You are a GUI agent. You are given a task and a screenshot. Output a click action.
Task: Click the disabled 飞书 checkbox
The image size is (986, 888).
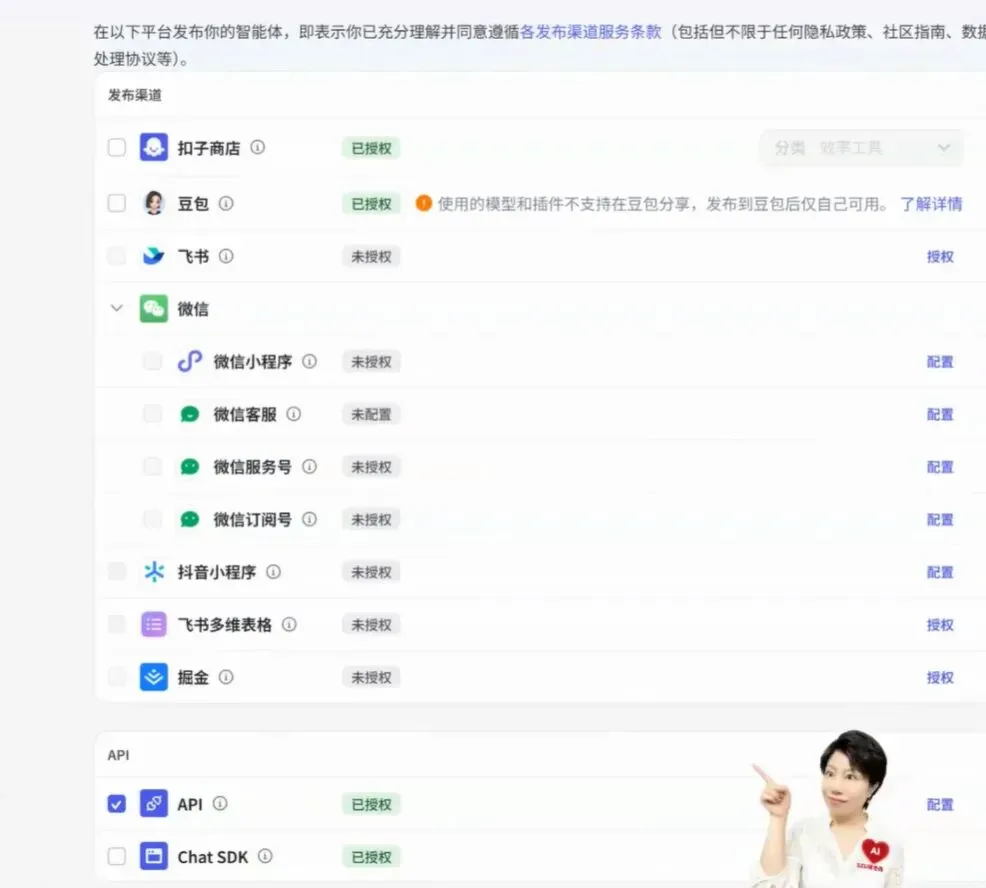click(x=117, y=256)
